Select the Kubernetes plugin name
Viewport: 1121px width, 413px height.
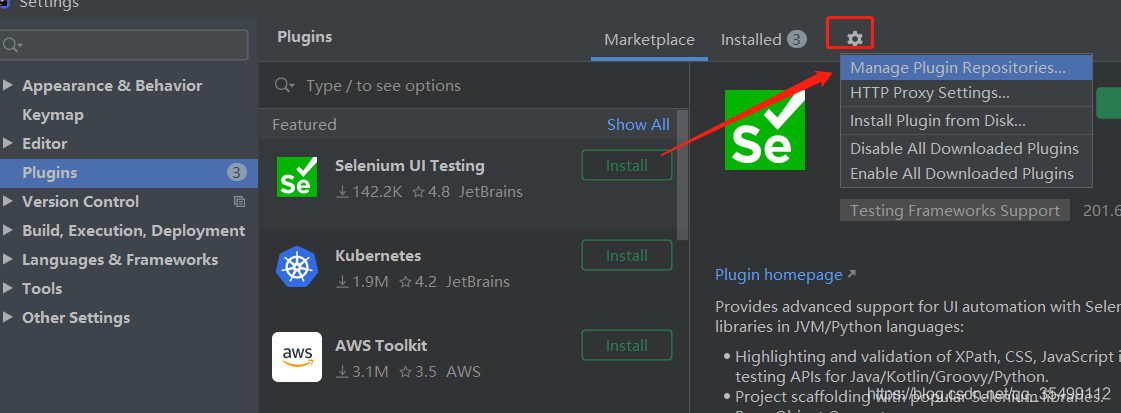coord(378,256)
